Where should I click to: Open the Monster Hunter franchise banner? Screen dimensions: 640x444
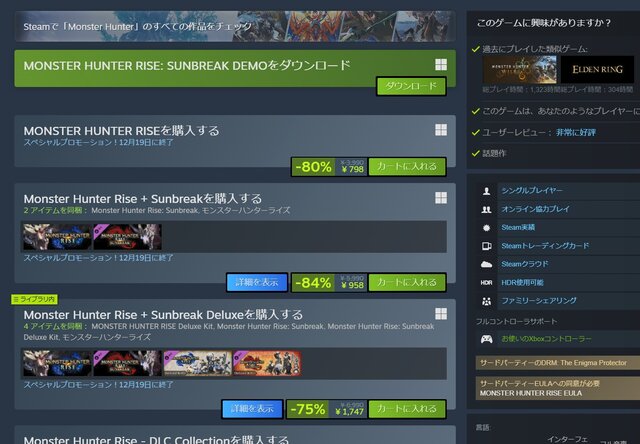point(235,27)
